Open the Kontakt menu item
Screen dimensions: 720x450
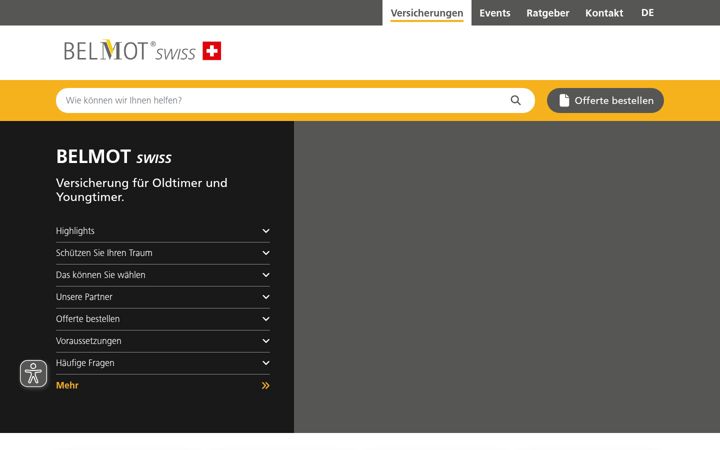point(604,13)
